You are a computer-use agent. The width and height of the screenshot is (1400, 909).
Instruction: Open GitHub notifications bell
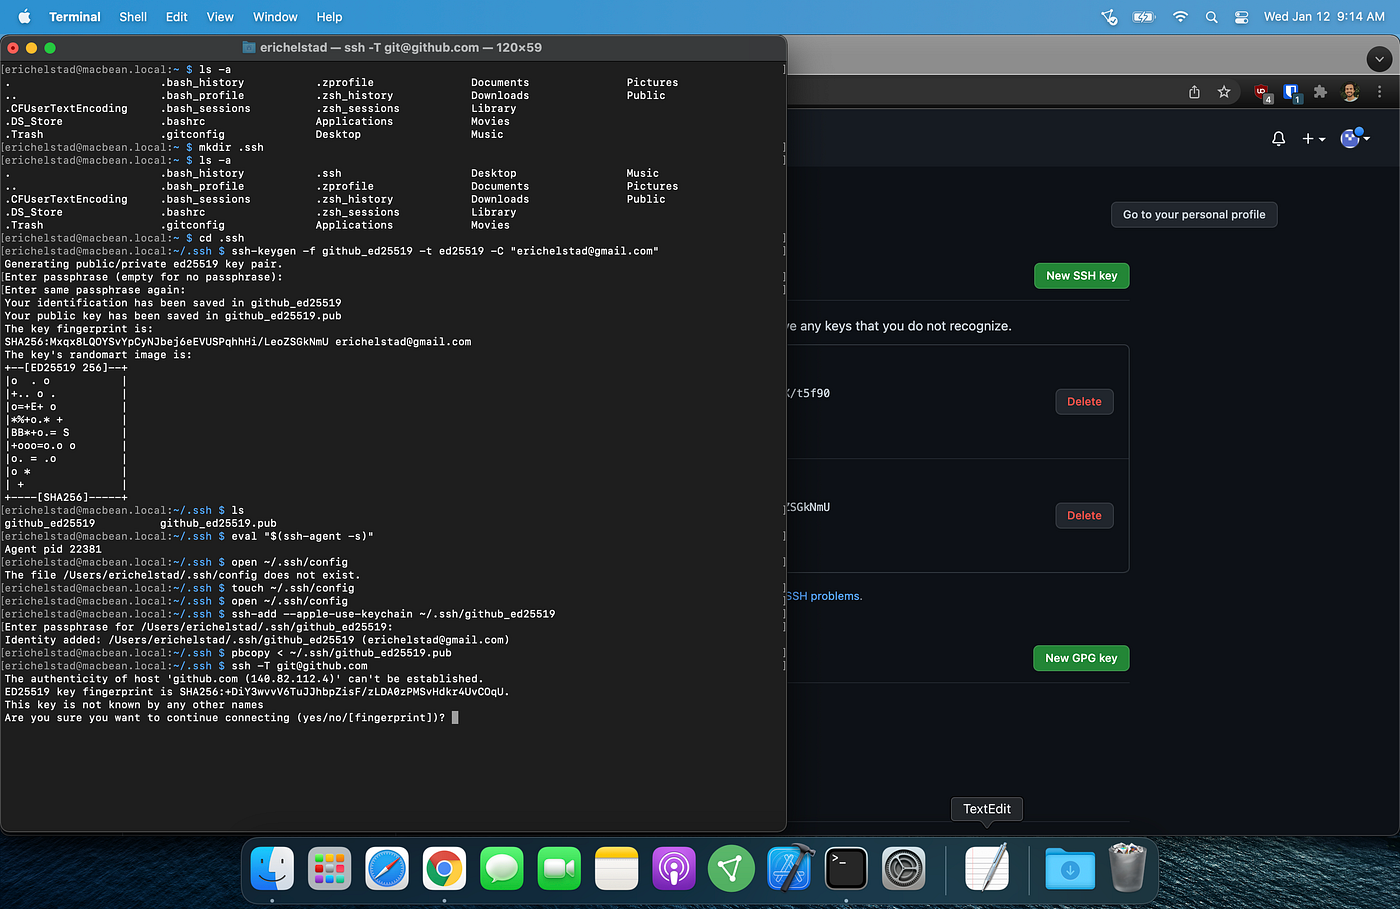pyautogui.click(x=1278, y=139)
